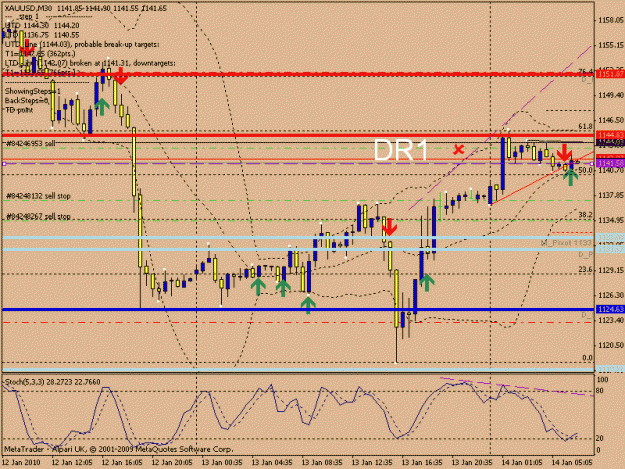
Task: Click the '13 Jan 04:35' time label
Action: [272, 462]
